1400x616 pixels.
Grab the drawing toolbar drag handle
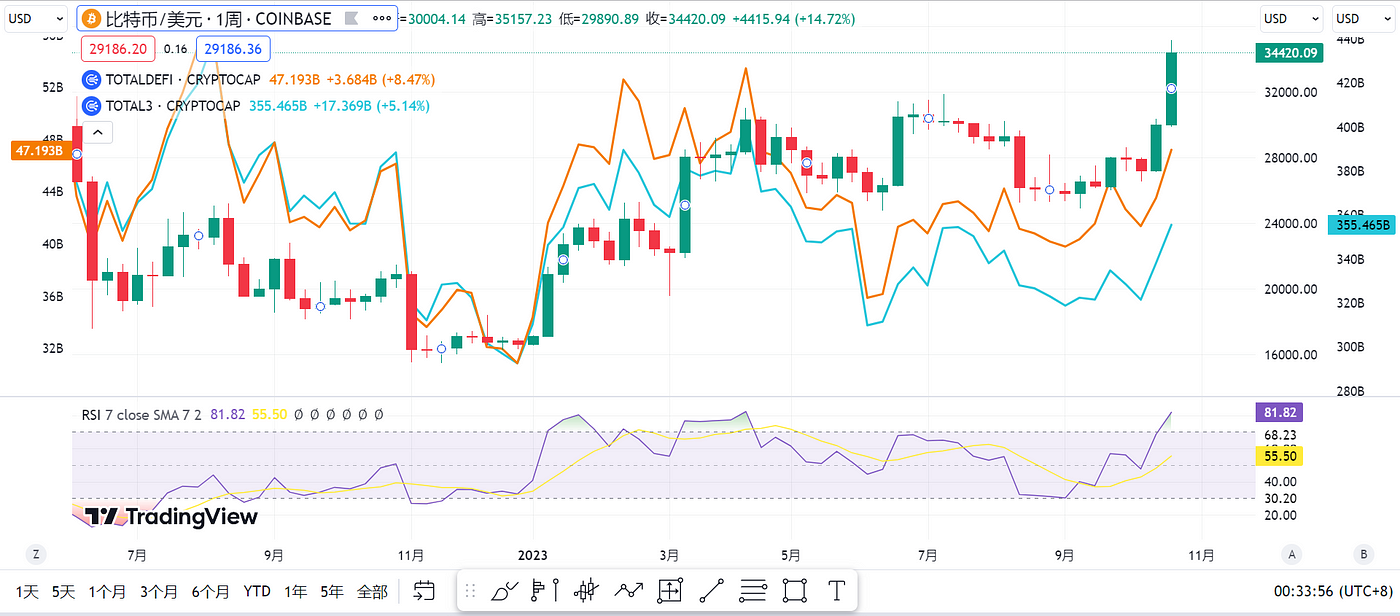(470, 591)
